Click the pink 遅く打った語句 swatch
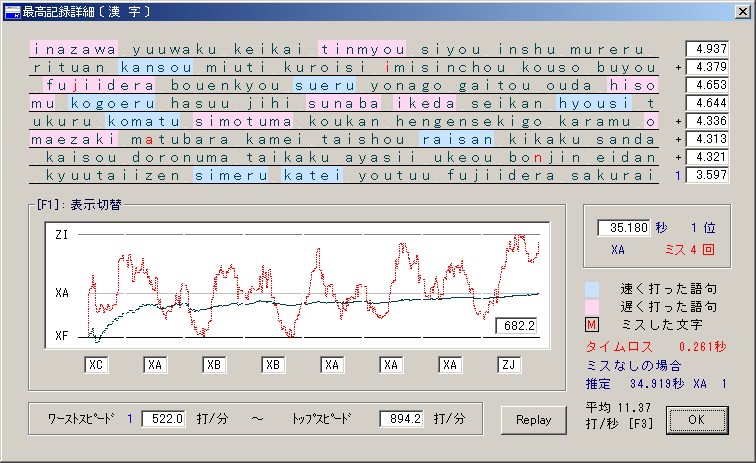 coord(592,307)
